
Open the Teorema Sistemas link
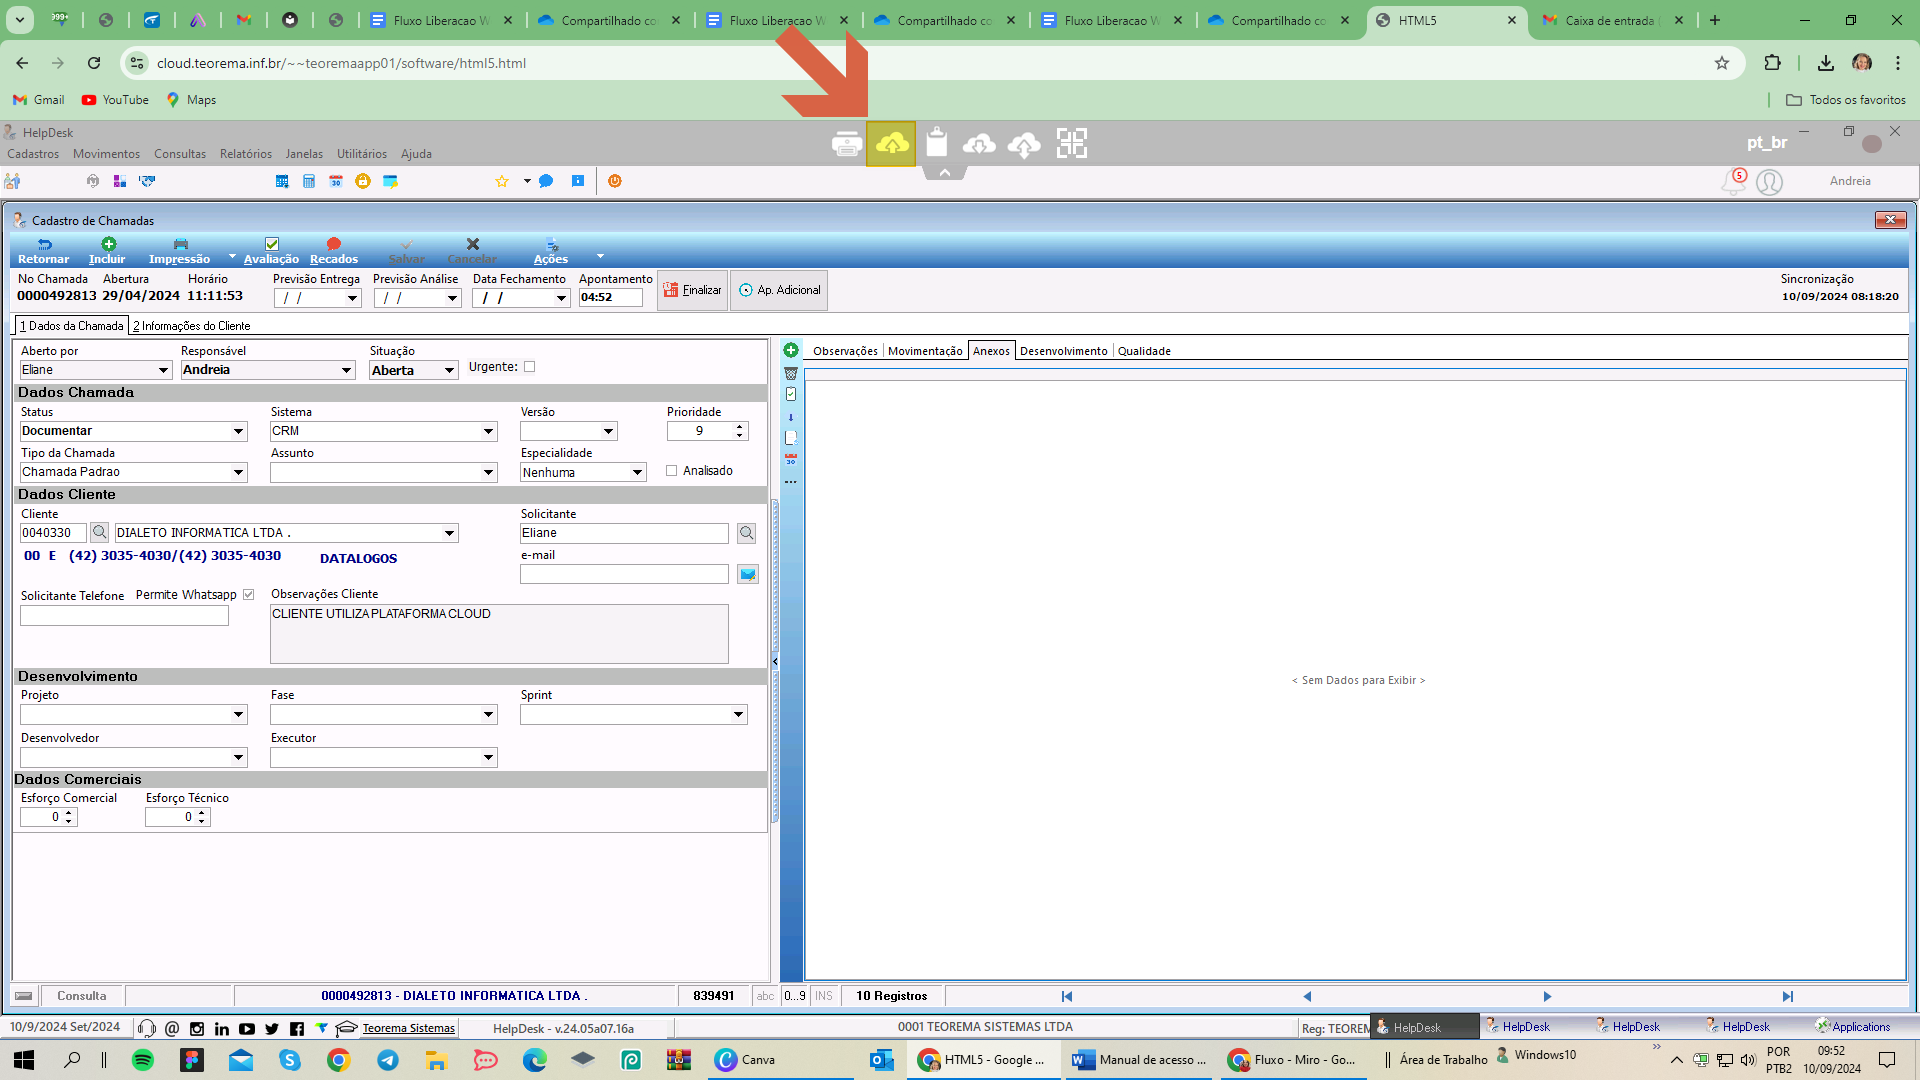[408, 1028]
